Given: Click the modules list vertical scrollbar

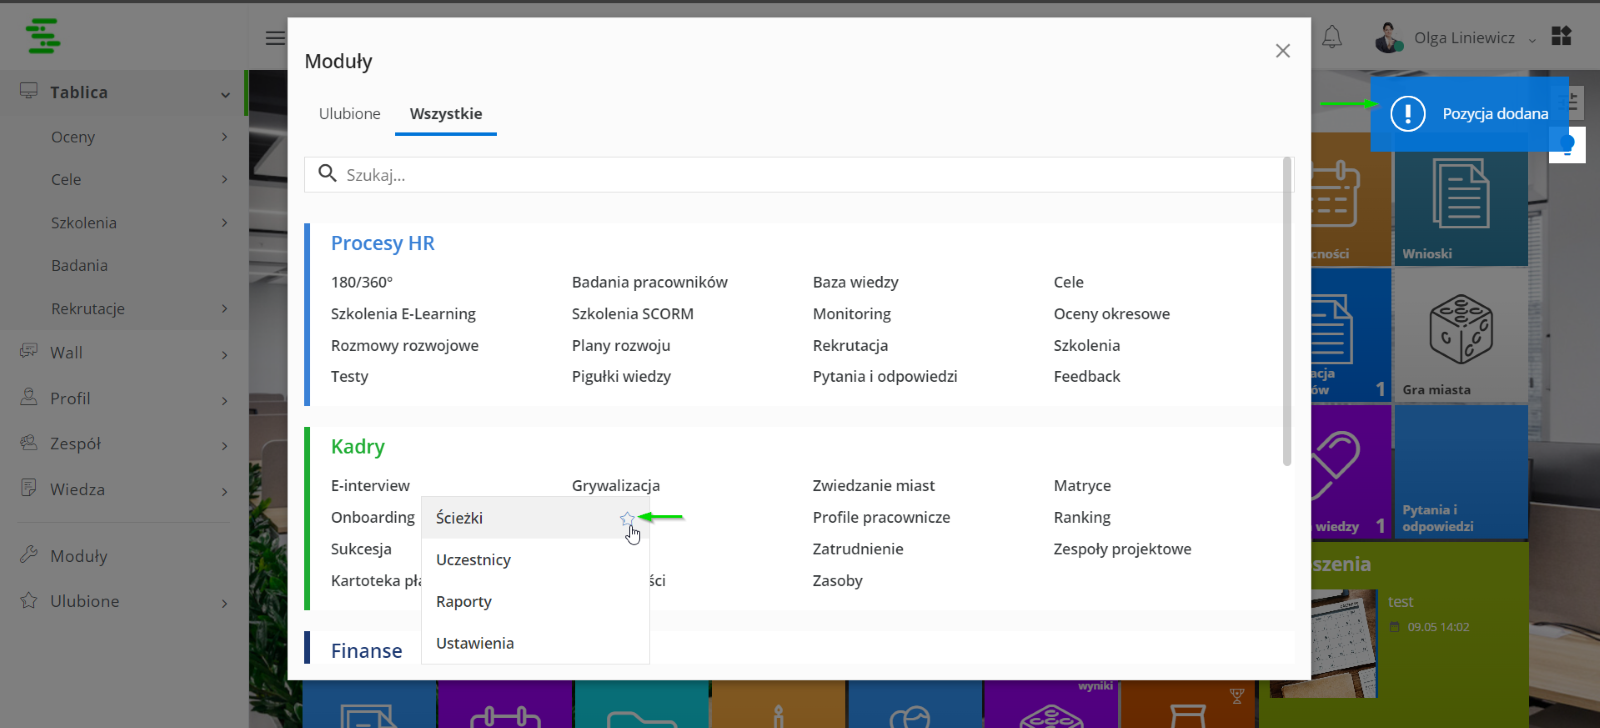Looking at the screenshot, I should pos(1287,312).
